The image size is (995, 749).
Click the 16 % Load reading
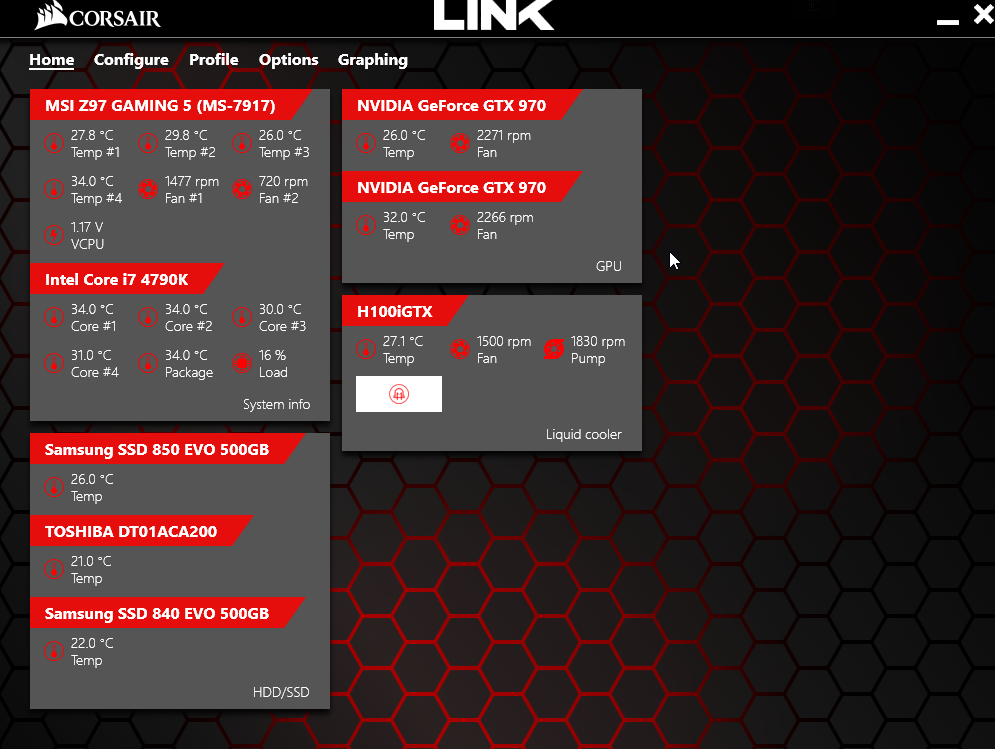pyautogui.click(x=273, y=364)
